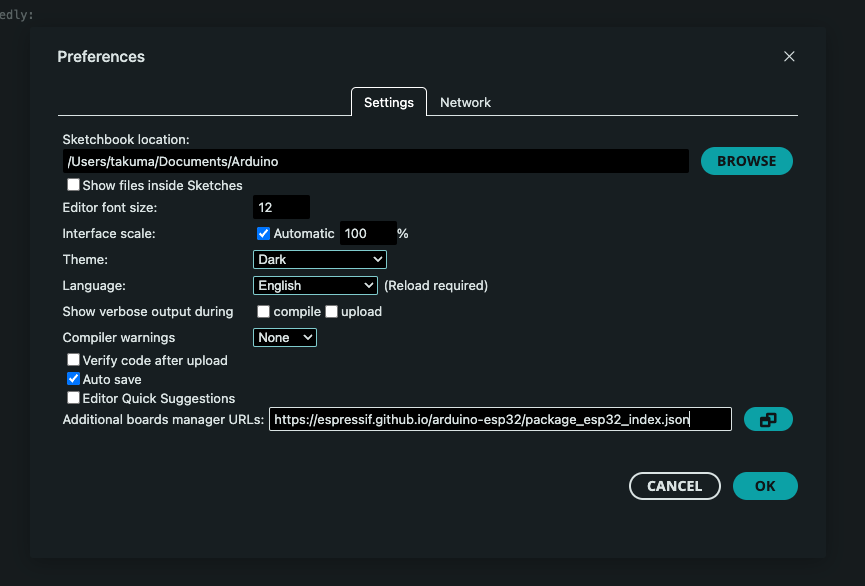Click the Additional boards manager URLs label
Image resolution: width=865 pixels, height=586 pixels.
pyautogui.click(x=163, y=419)
